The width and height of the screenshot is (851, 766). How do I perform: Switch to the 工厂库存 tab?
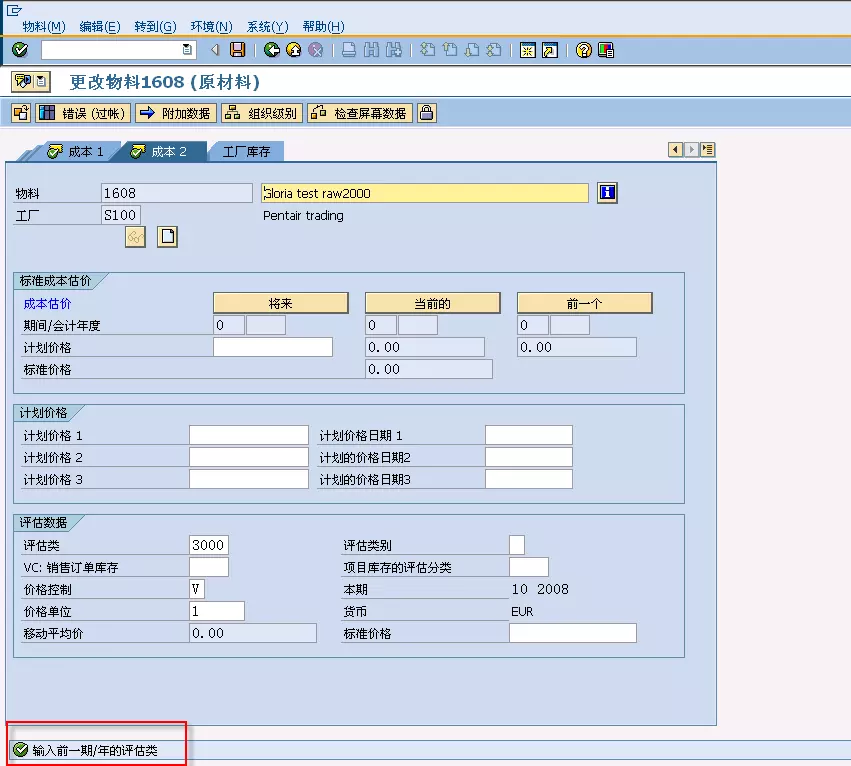[x=246, y=151]
